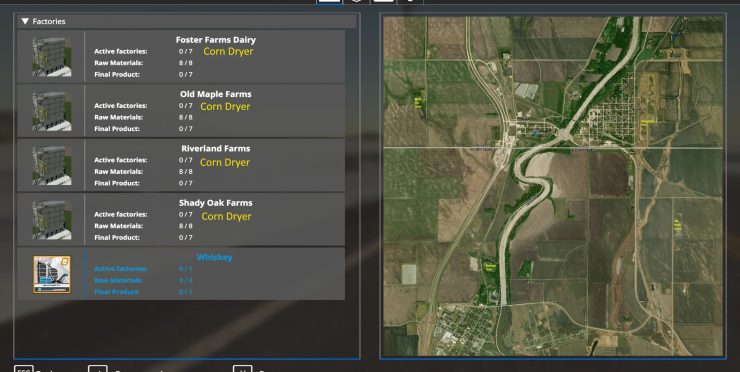Open the Riverland Farms factory thumbnail
Screen dimensions: 740x372
(52, 165)
